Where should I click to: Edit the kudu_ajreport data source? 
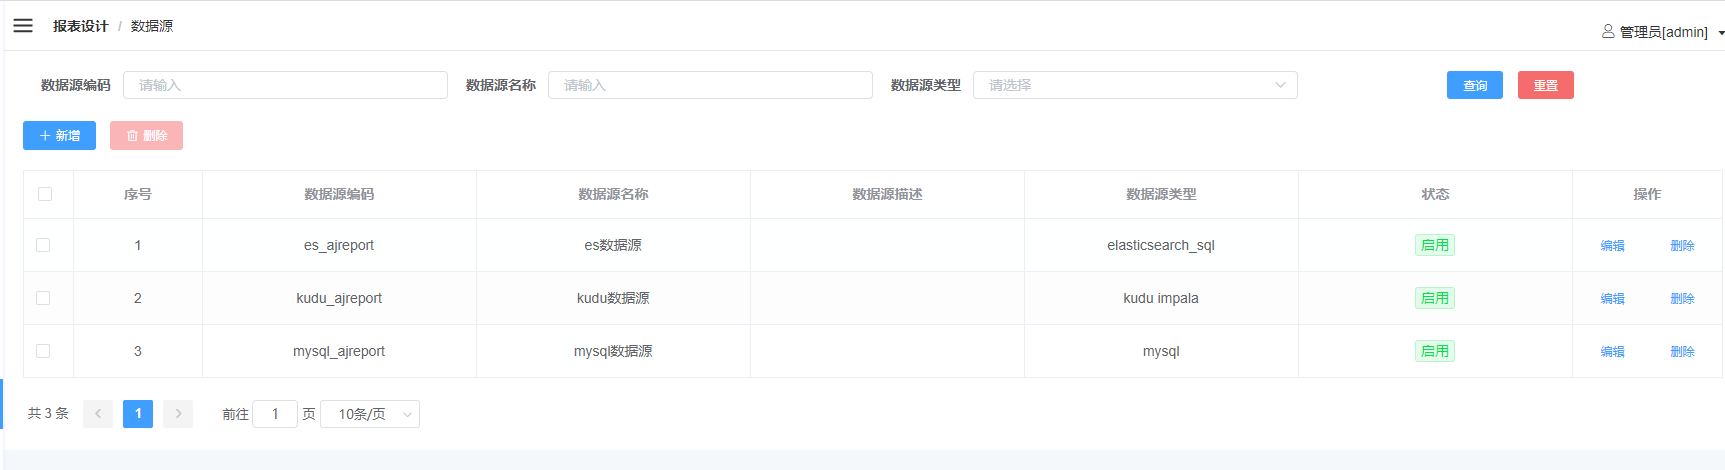tap(1612, 299)
